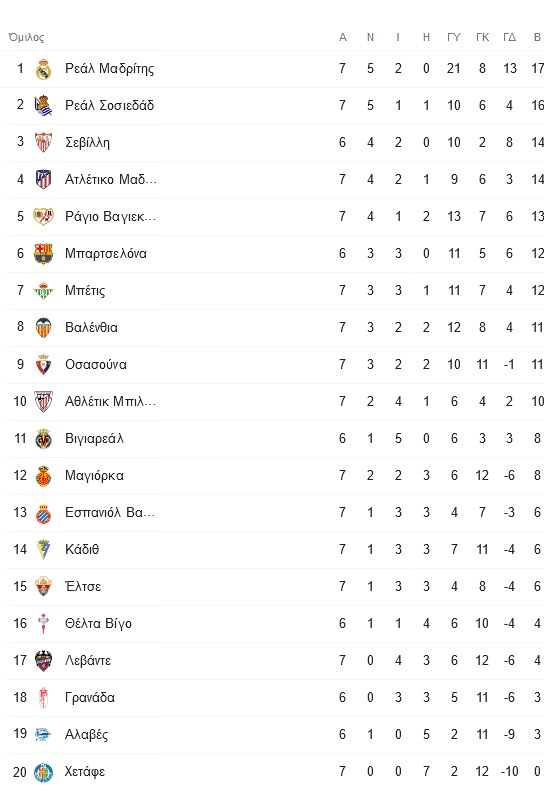The height and width of the screenshot is (806, 559).
Task: Open the Οσασούνα team link
Action: [x=96, y=365]
